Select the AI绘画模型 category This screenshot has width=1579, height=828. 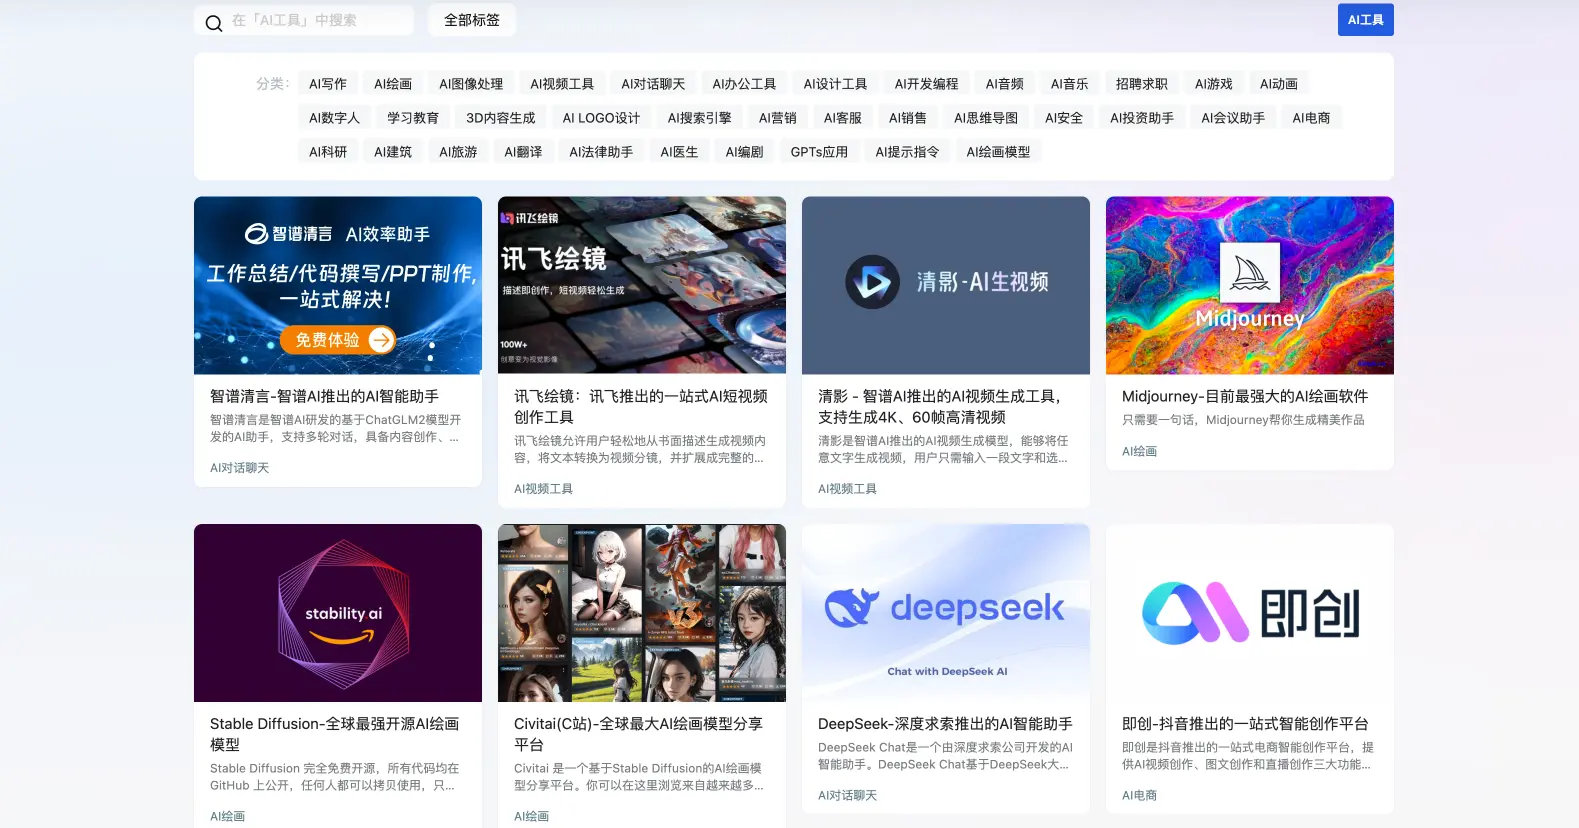[x=998, y=152]
